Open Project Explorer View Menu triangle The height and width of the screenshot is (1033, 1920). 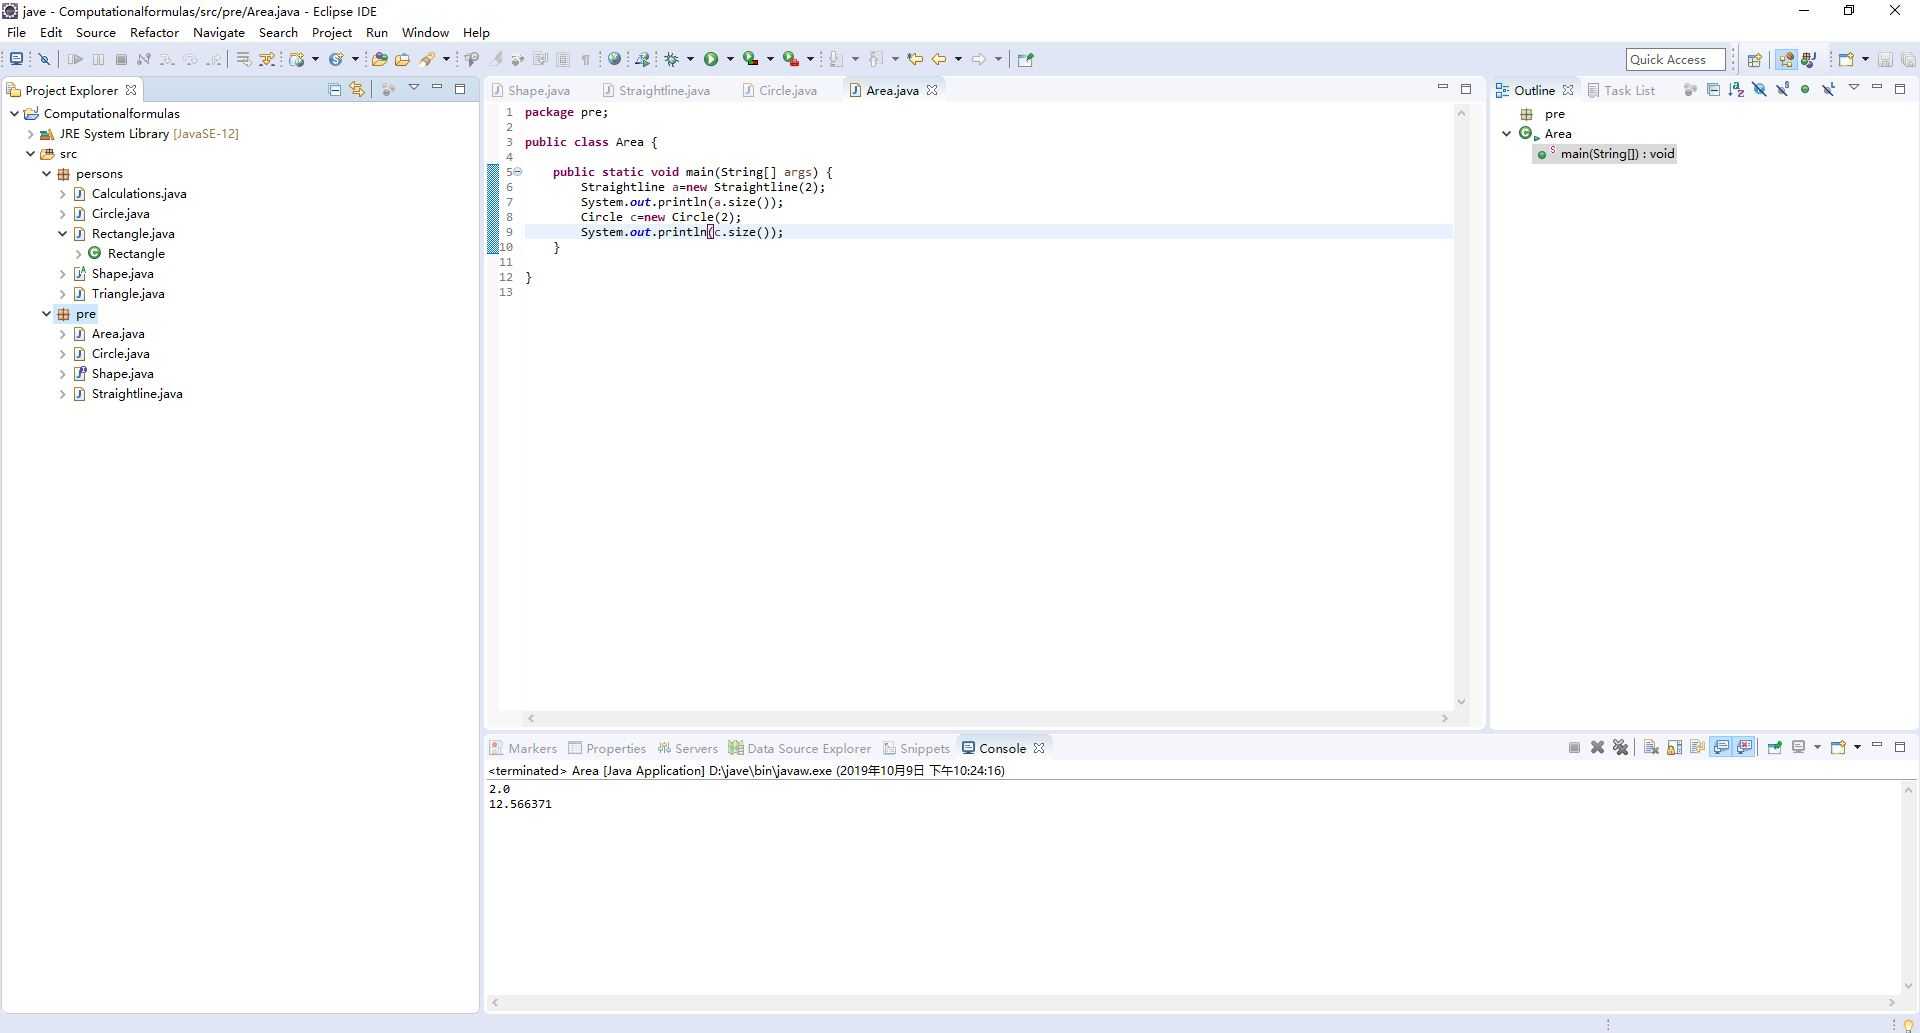click(413, 88)
